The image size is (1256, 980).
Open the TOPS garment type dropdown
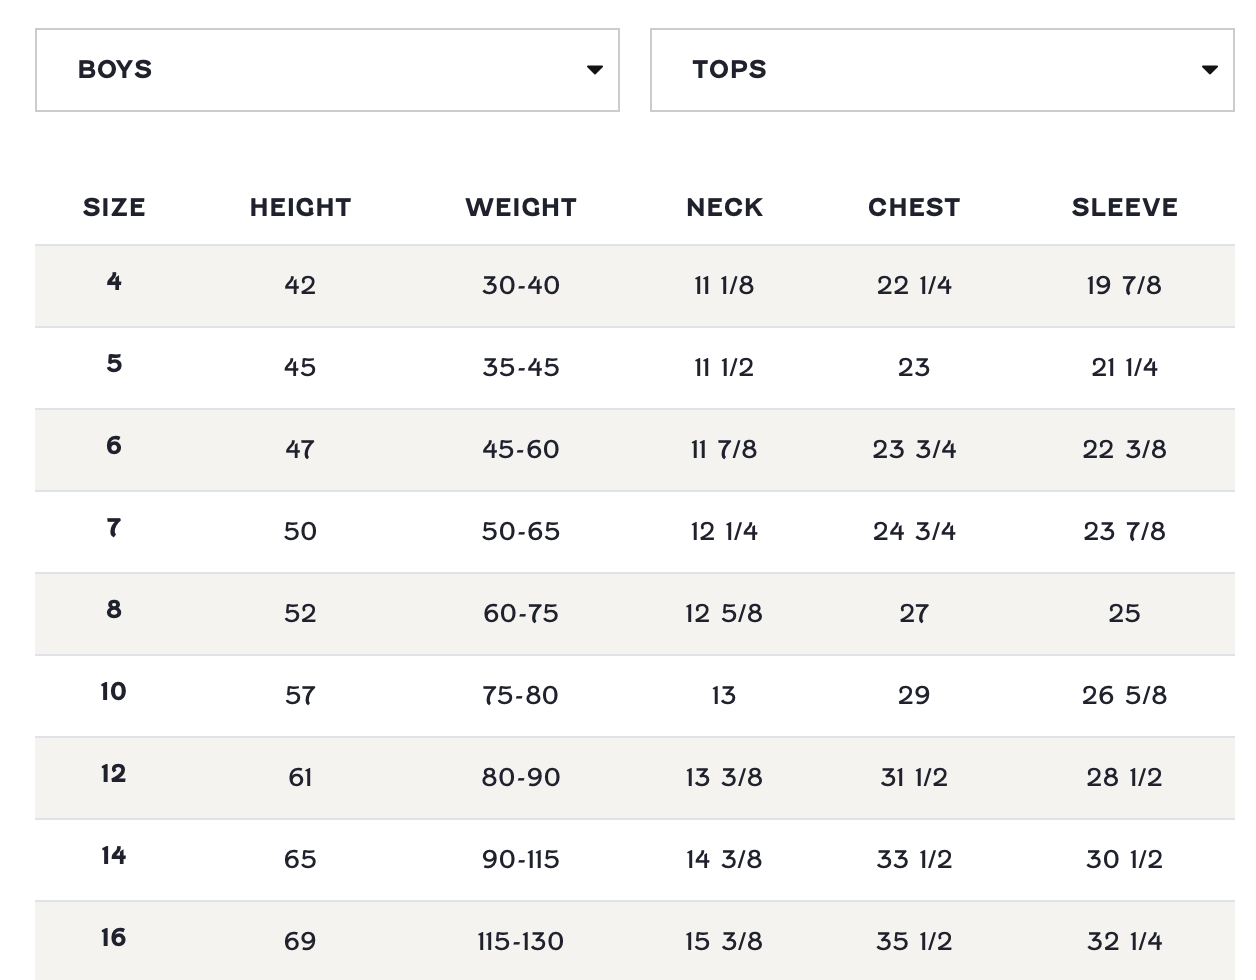[x=941, y=70]
